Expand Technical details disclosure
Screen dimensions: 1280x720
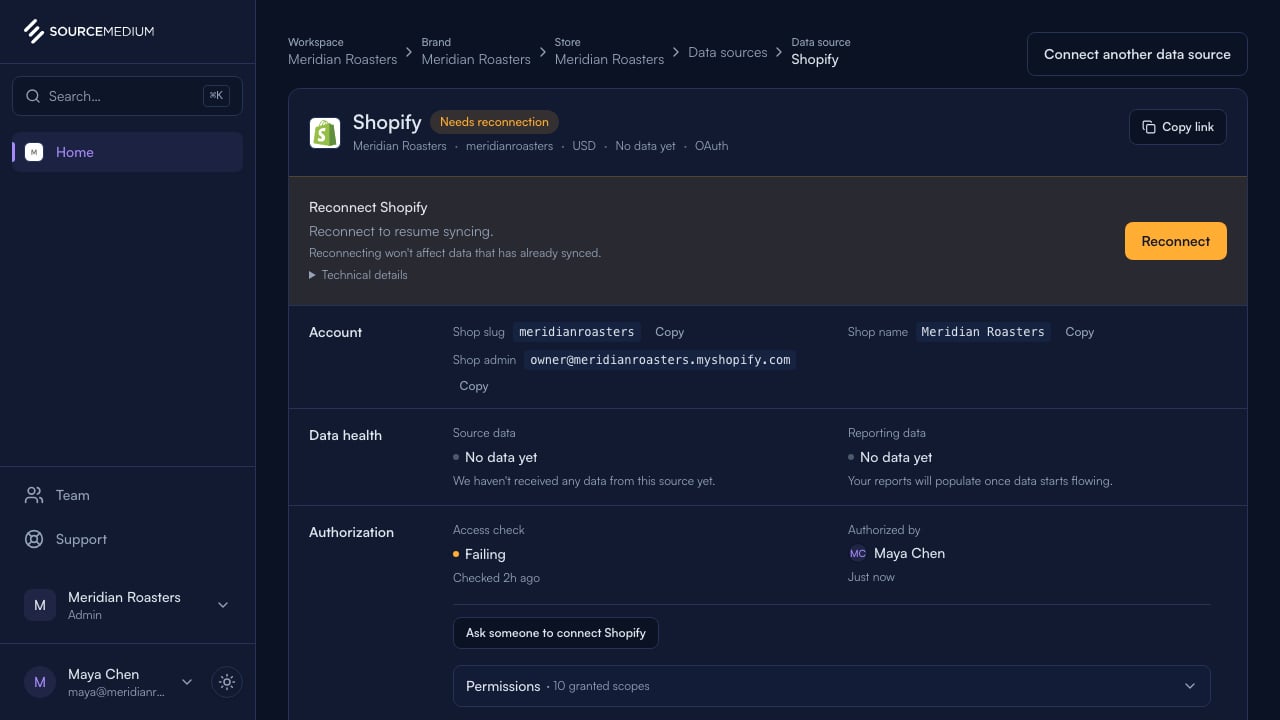[358, 275]
